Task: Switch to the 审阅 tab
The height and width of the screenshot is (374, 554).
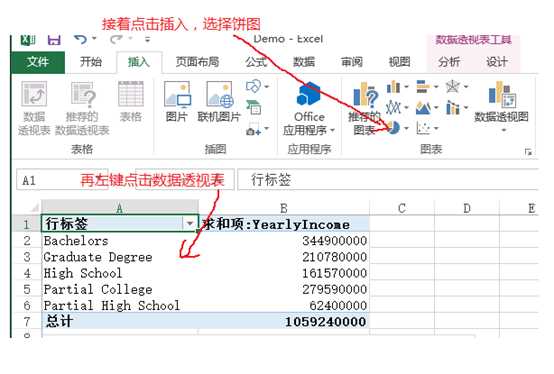Action: click(x=352, y=62)
